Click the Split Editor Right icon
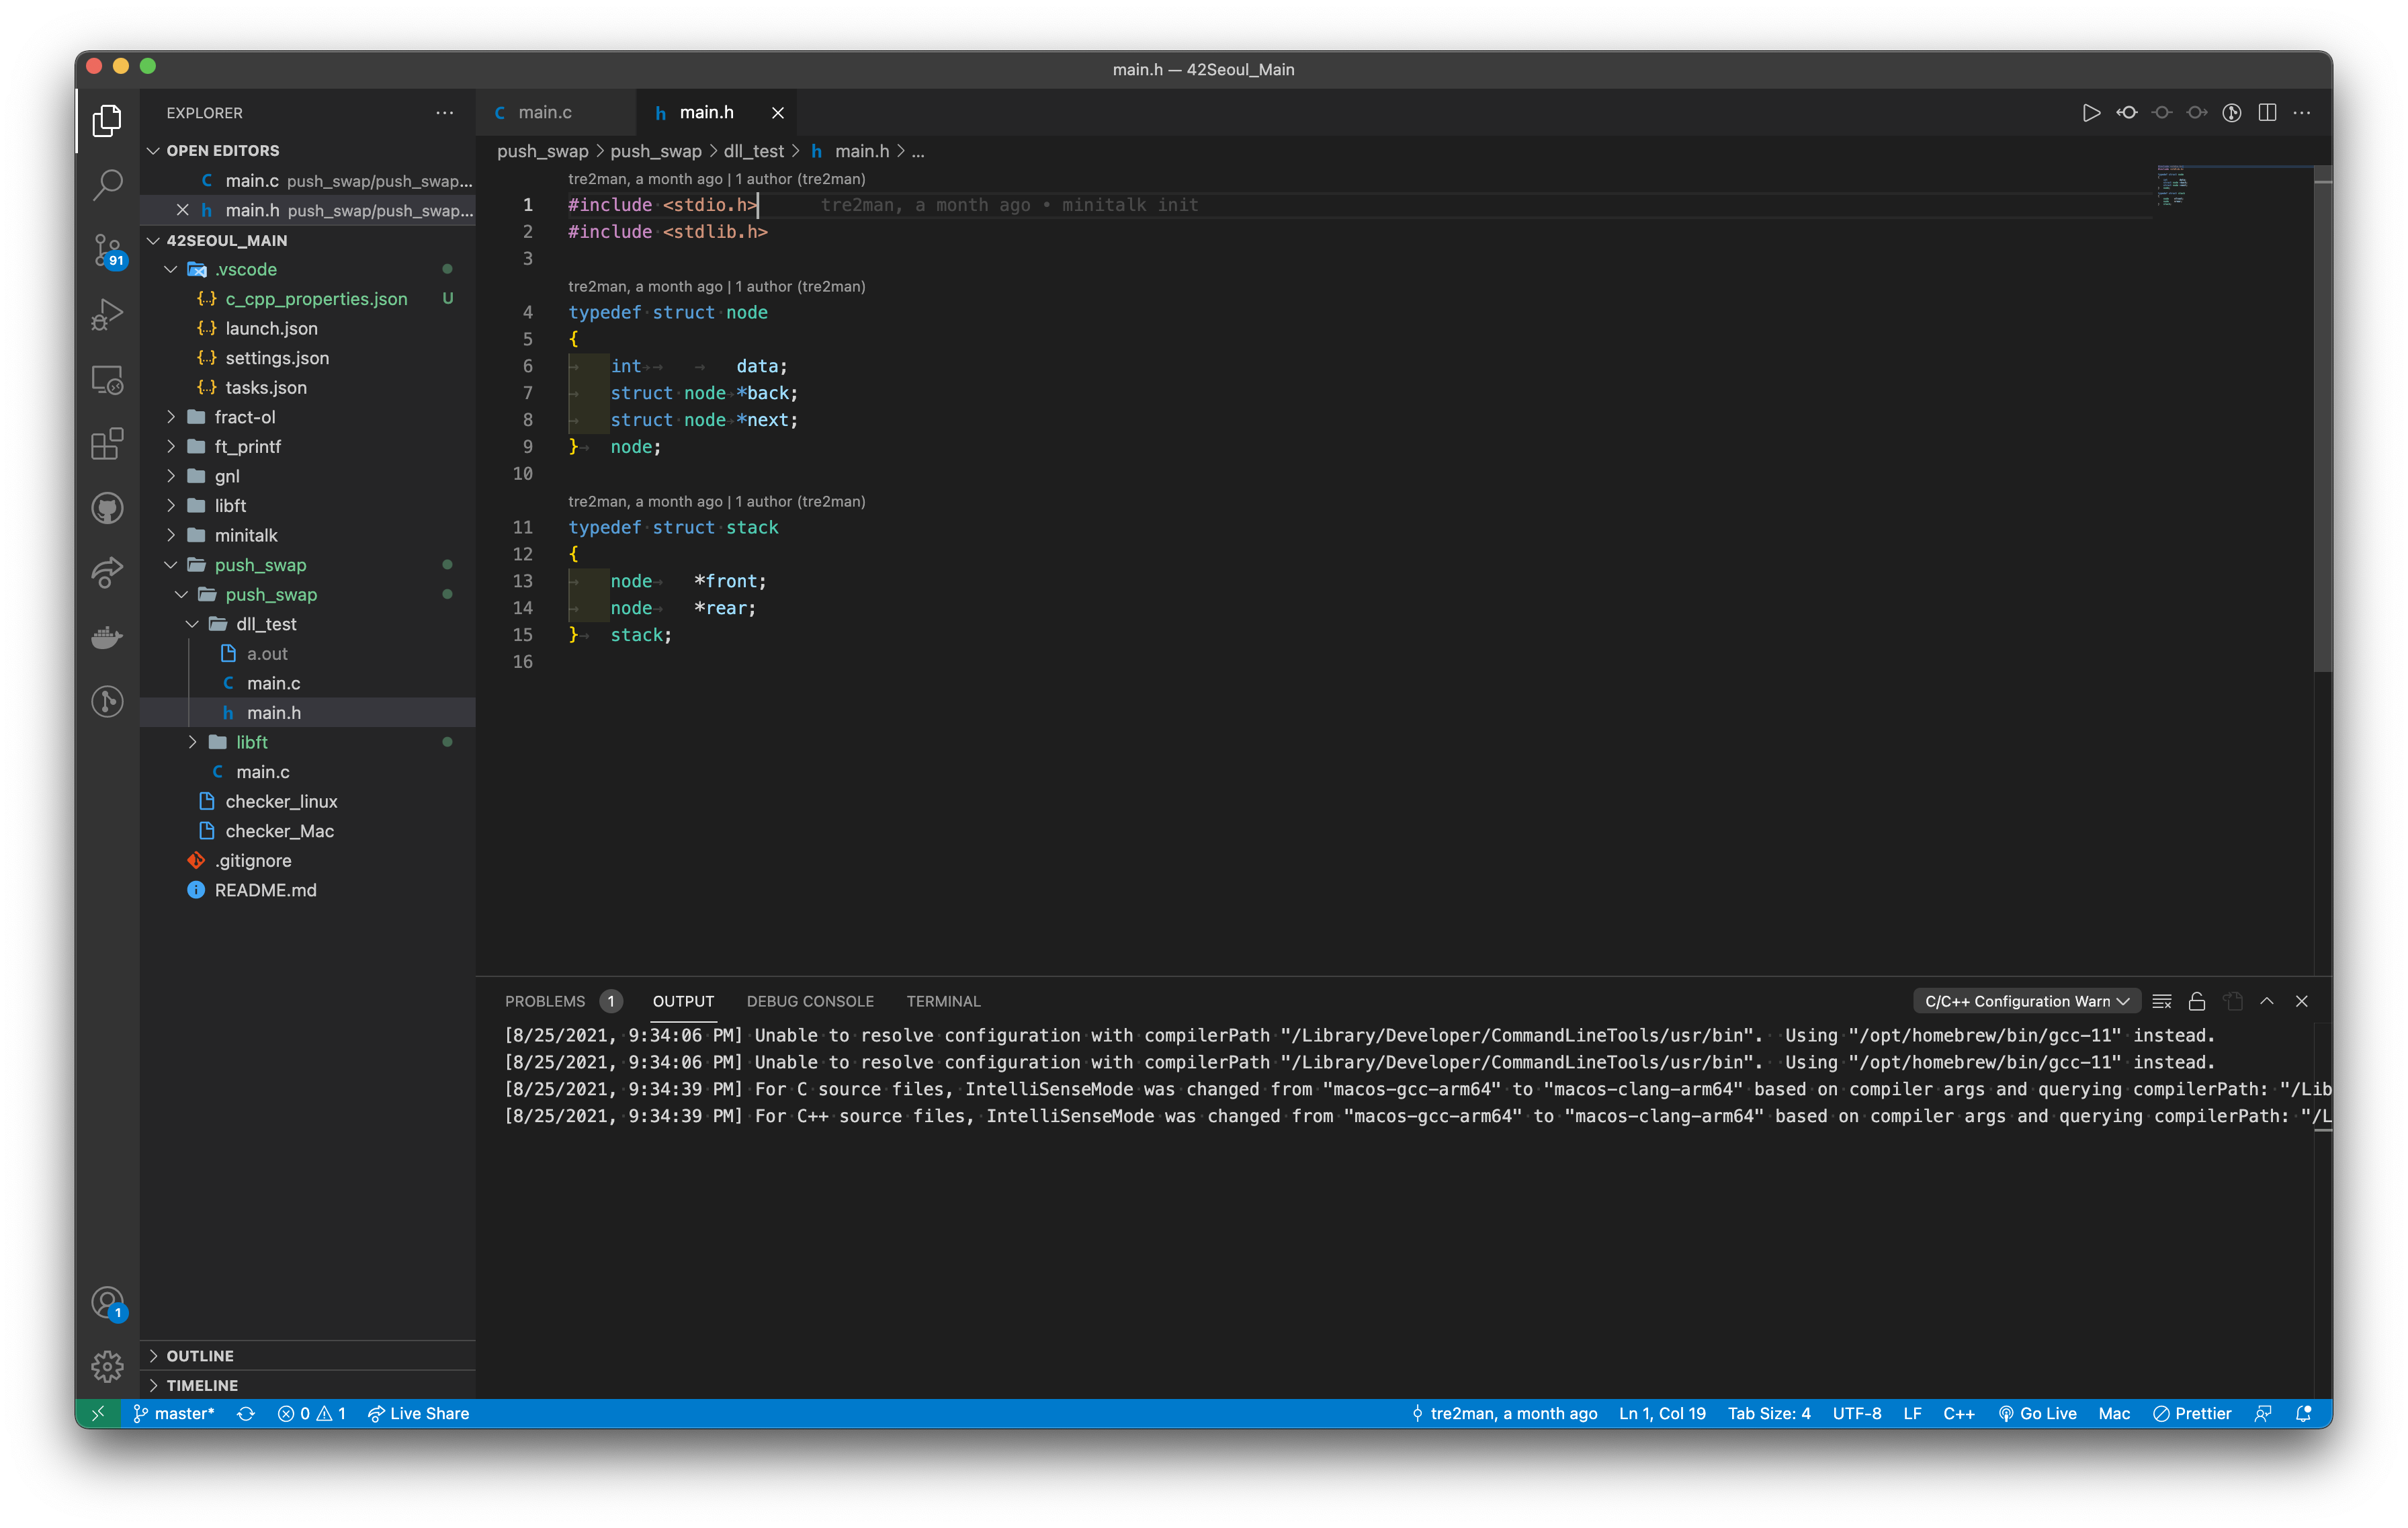The image size is (2408, 1528). point(2267,113)
